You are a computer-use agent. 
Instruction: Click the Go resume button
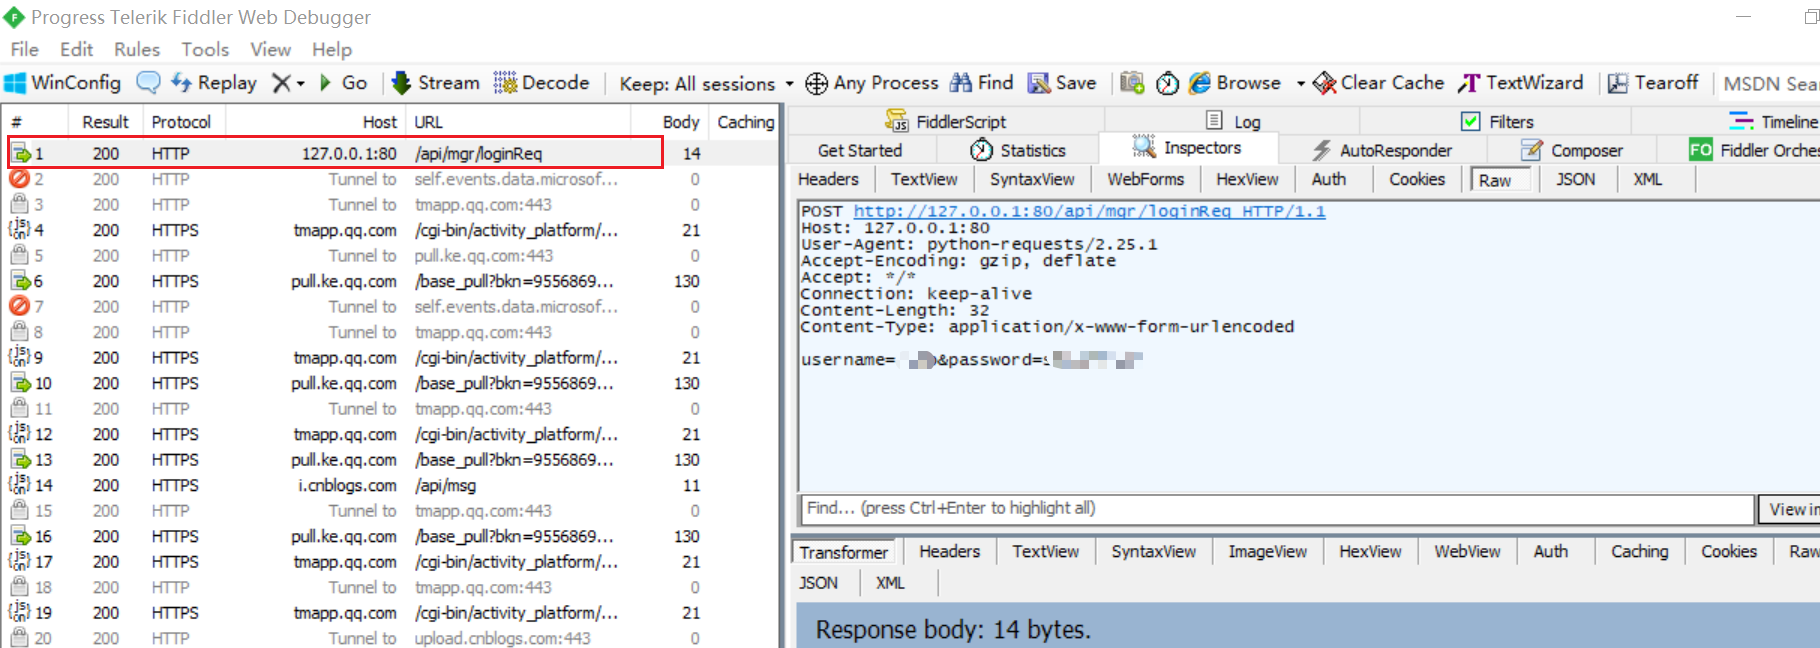343,83
